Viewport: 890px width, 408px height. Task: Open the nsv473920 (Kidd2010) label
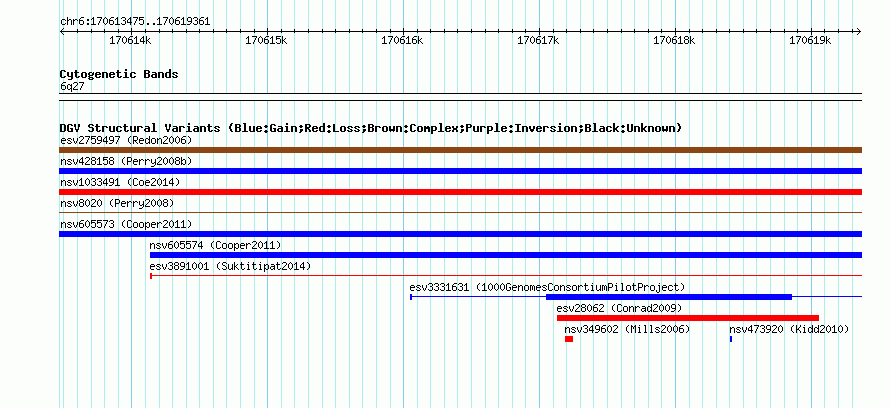[x=789, y=329]
